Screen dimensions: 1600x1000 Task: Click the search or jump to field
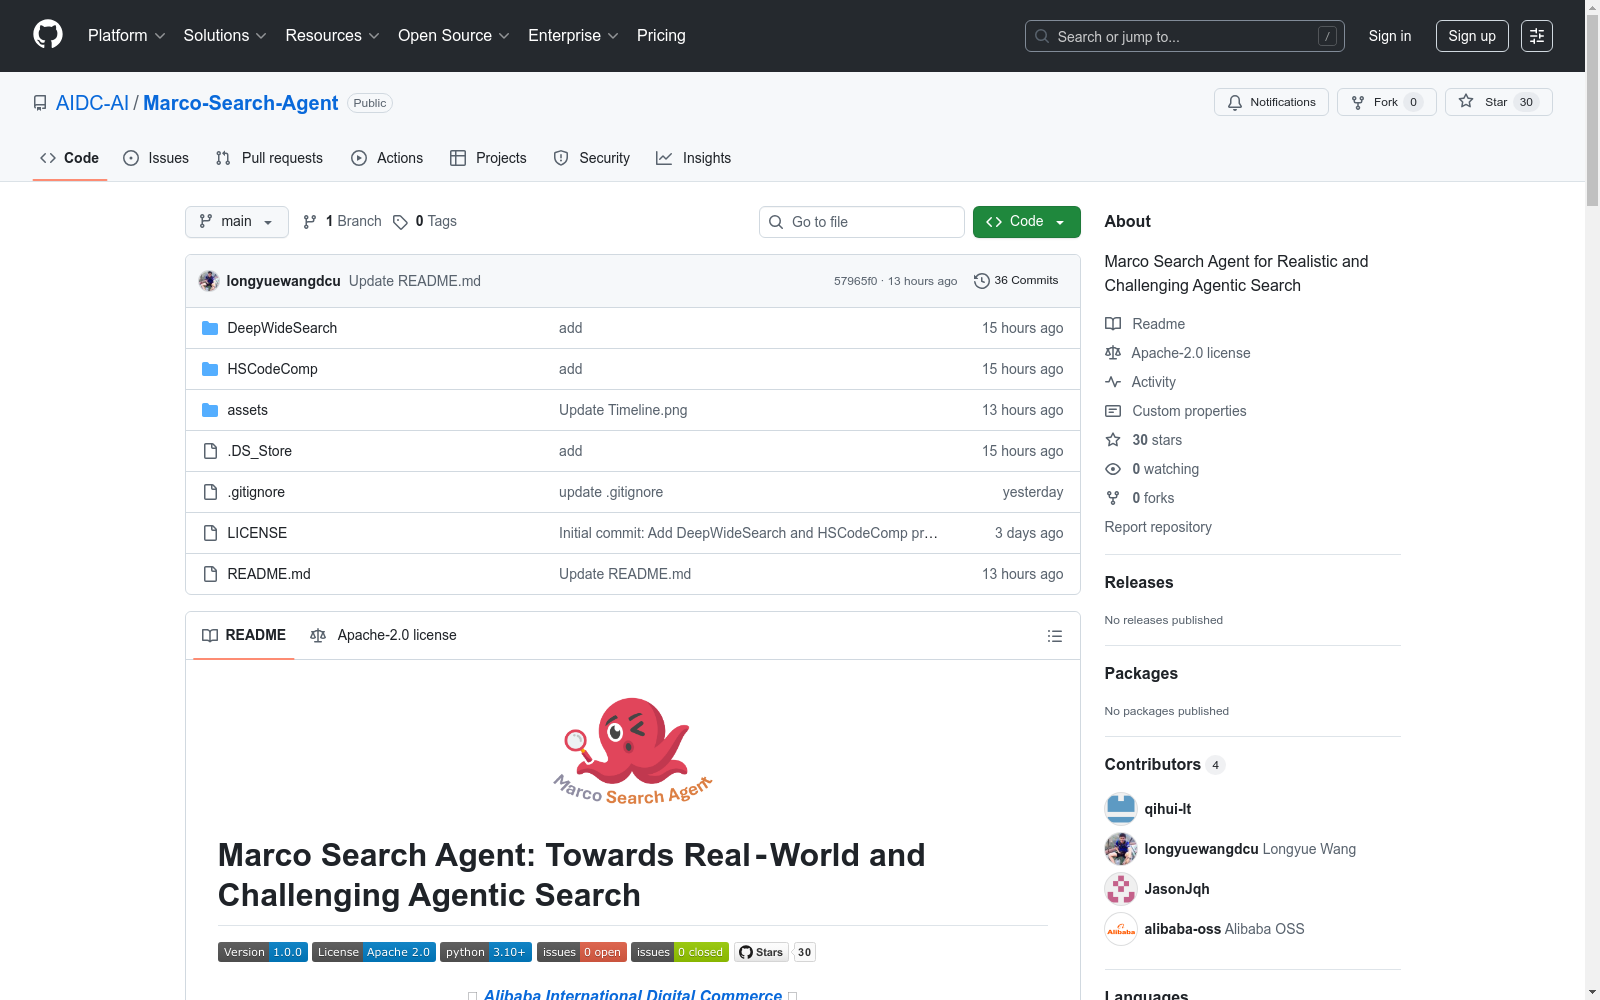[x=1185, y=36]
